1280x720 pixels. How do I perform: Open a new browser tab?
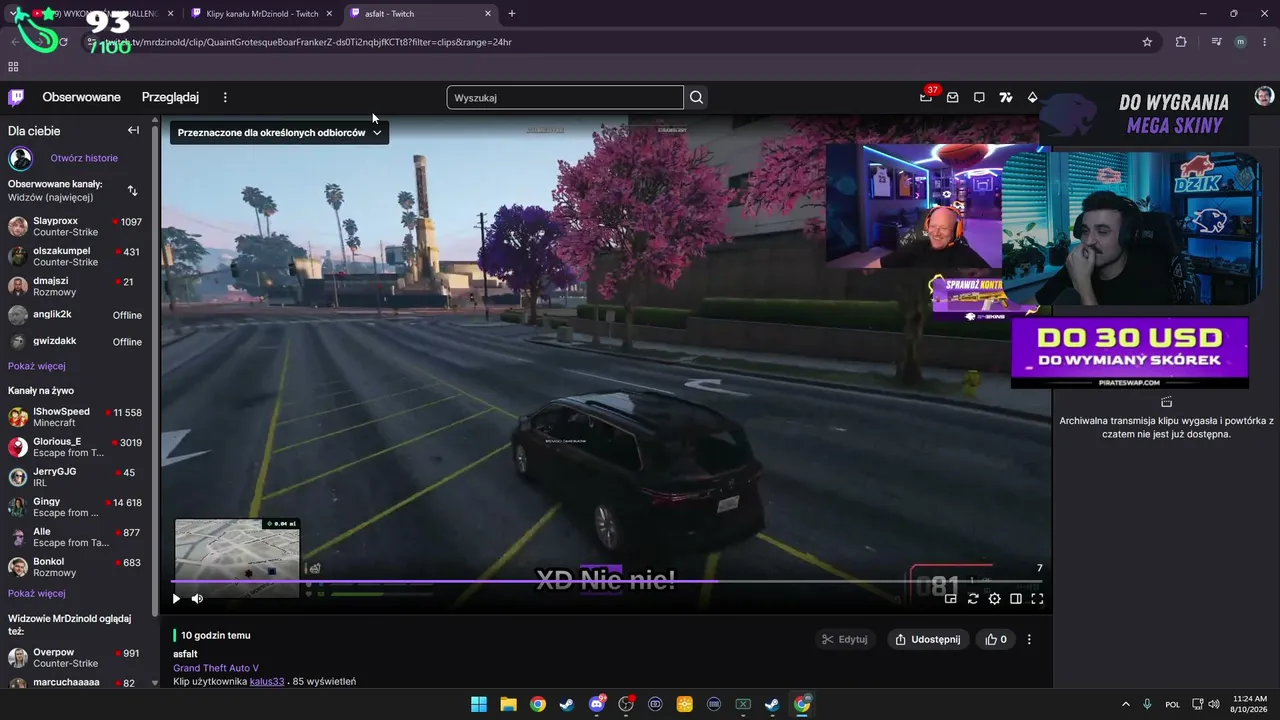coord(512,13)
